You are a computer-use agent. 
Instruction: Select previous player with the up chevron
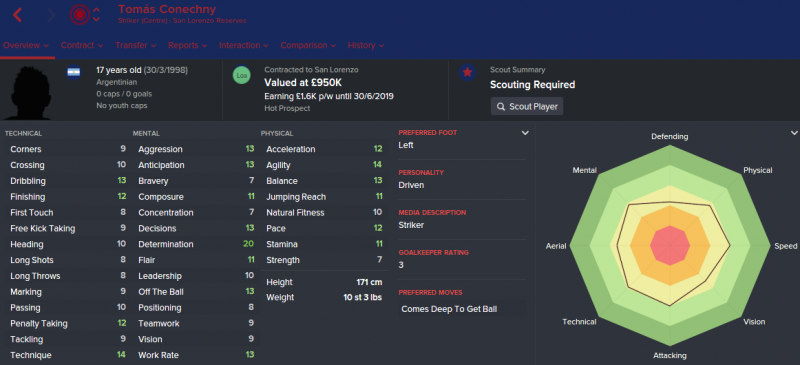pyautogui.click(x=96, y=10)
